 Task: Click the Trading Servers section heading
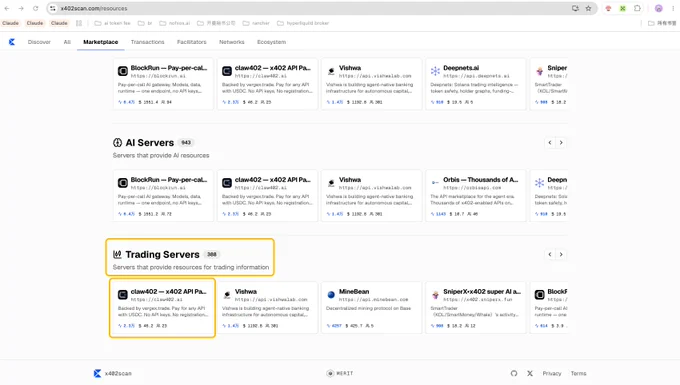[162, 254]
